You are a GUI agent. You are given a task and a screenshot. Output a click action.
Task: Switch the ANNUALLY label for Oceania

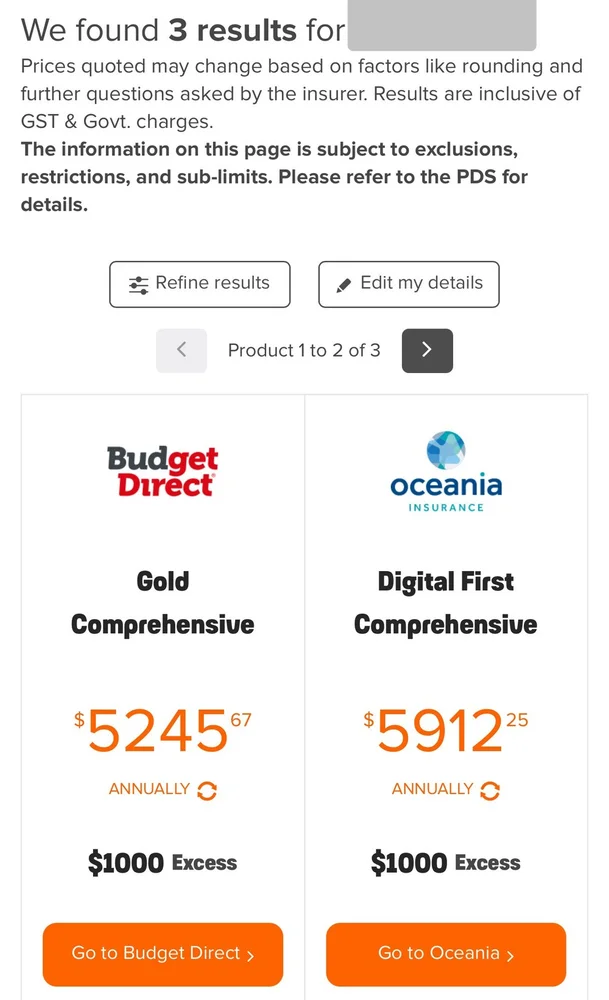click(431, 789)
